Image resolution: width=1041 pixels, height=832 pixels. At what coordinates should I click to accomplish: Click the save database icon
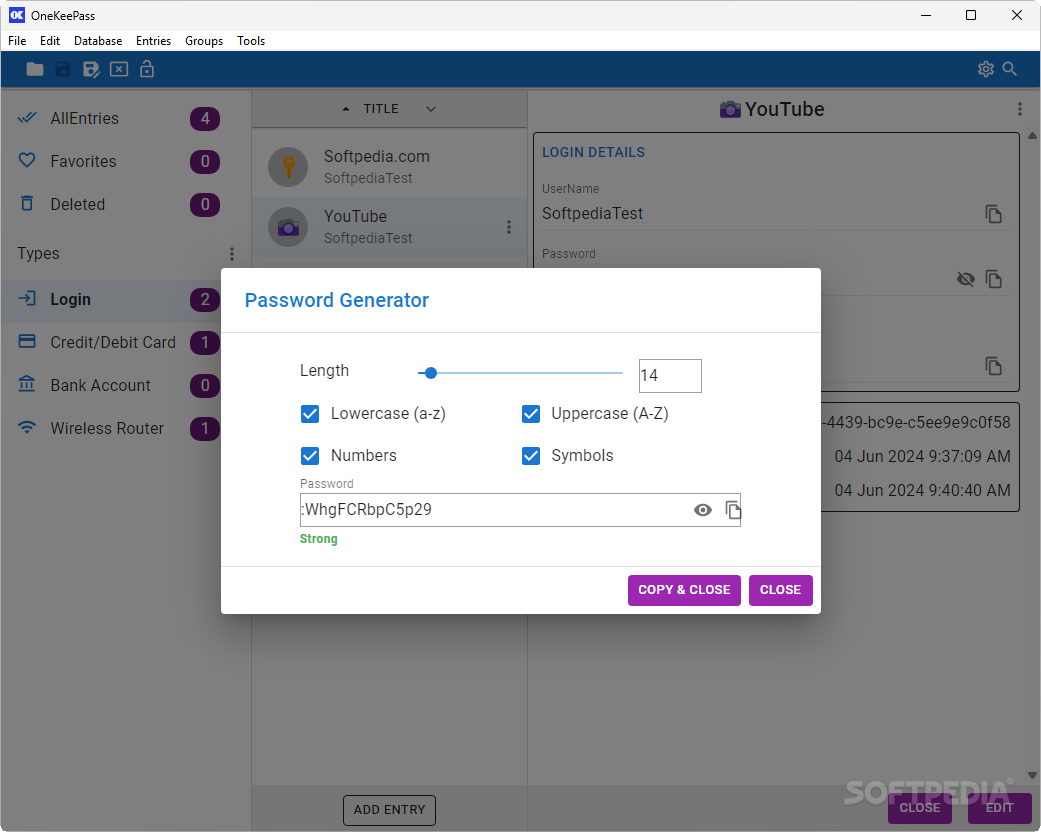(x=62, y=69)
